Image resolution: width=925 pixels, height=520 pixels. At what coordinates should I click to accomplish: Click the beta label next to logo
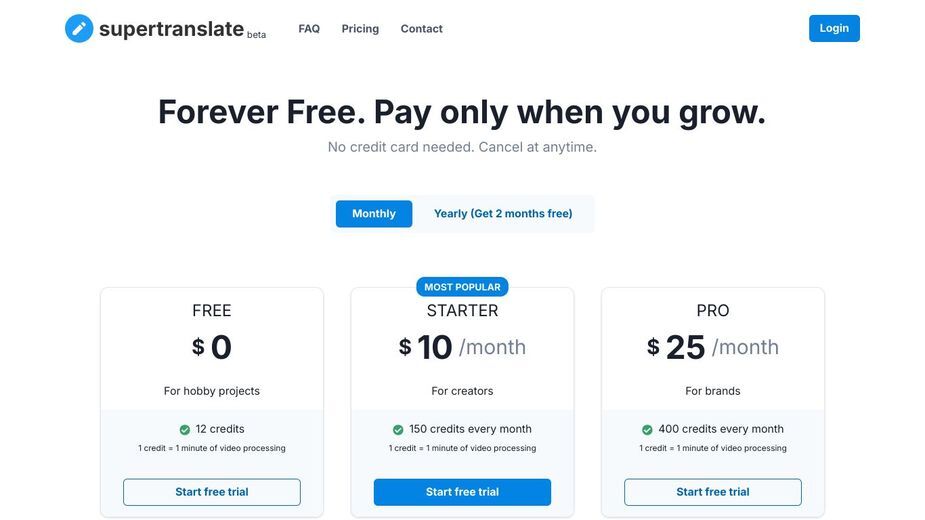click(x=257, y=35)
